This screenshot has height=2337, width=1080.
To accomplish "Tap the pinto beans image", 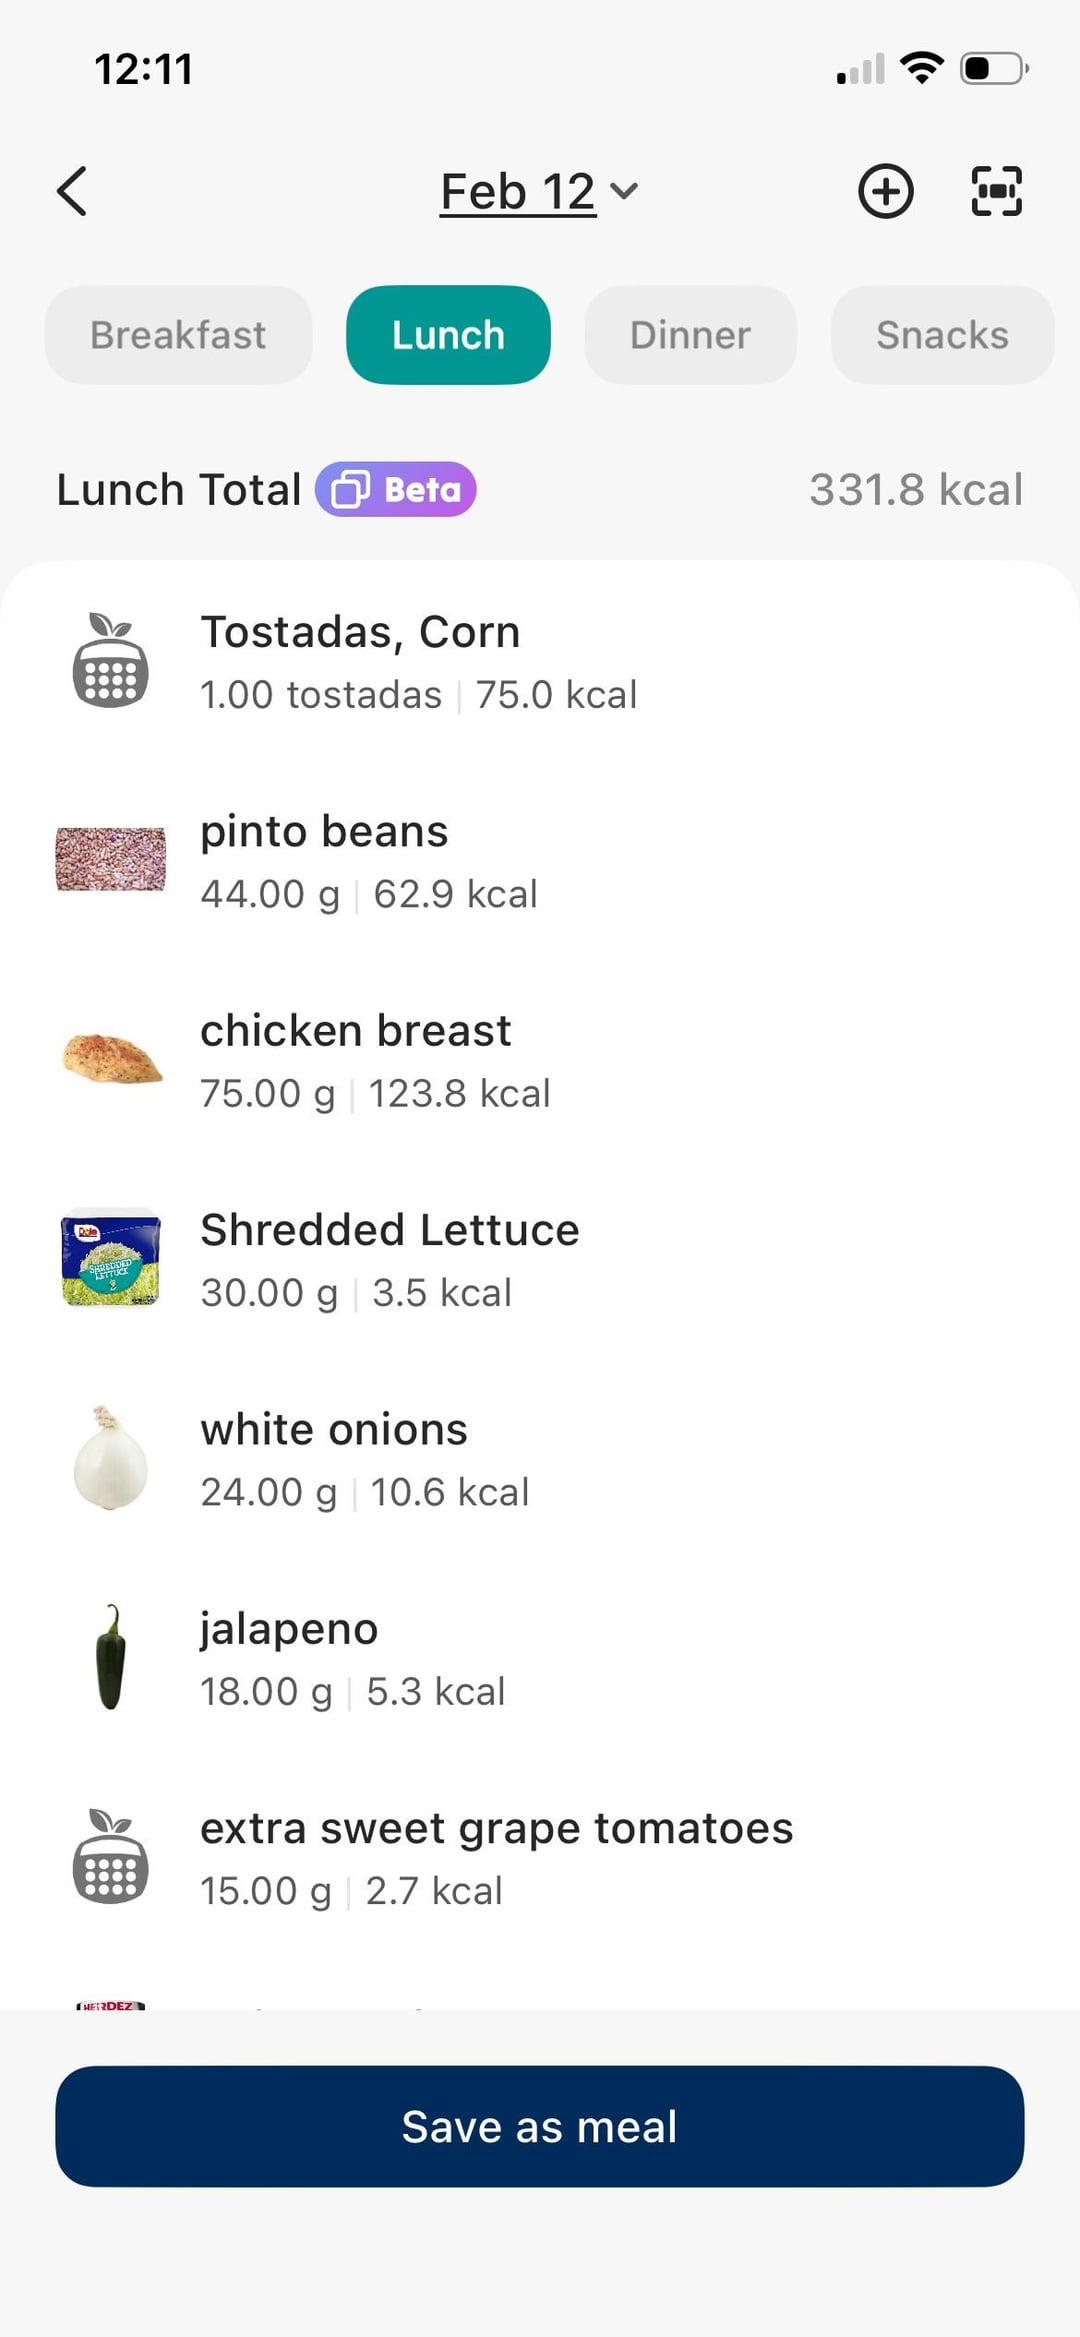I will (110, 859).
